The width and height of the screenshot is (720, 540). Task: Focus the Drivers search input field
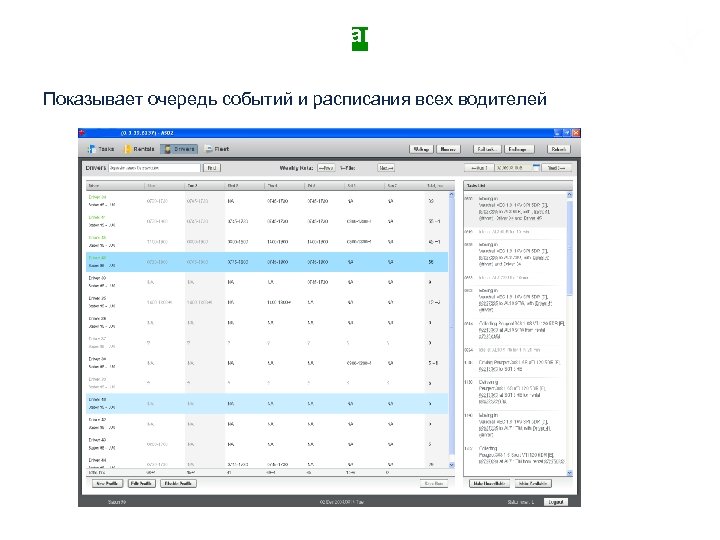coord(154,168)
